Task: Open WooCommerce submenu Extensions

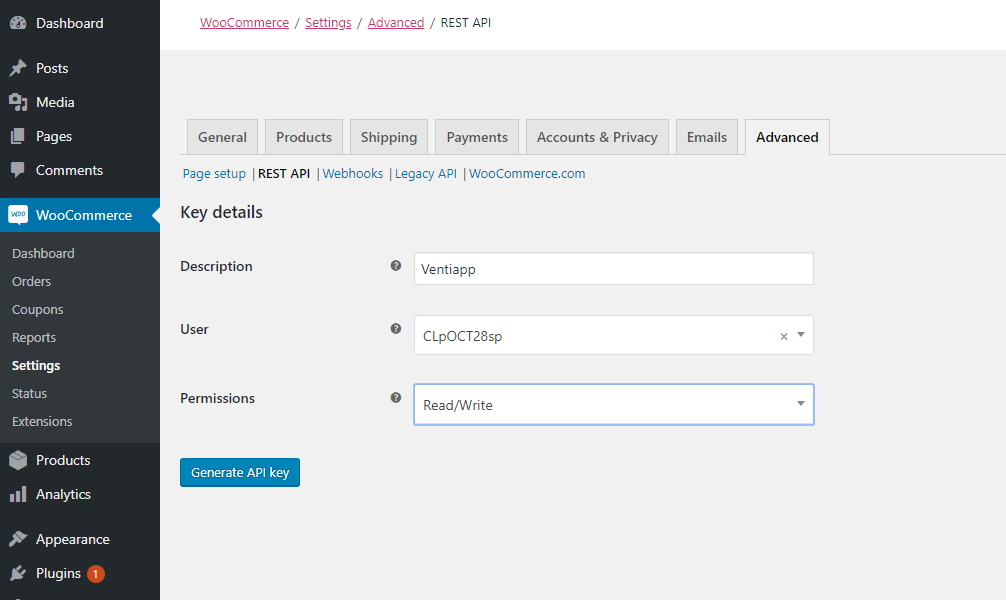Action: coord(42,422)
